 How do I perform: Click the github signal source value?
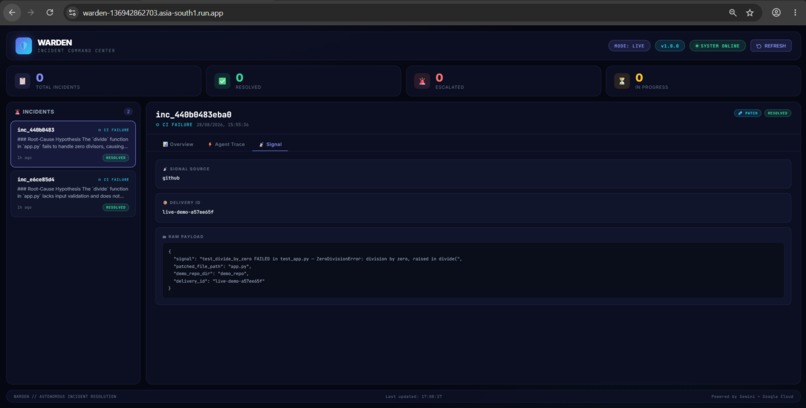click(x=171, y=178)
